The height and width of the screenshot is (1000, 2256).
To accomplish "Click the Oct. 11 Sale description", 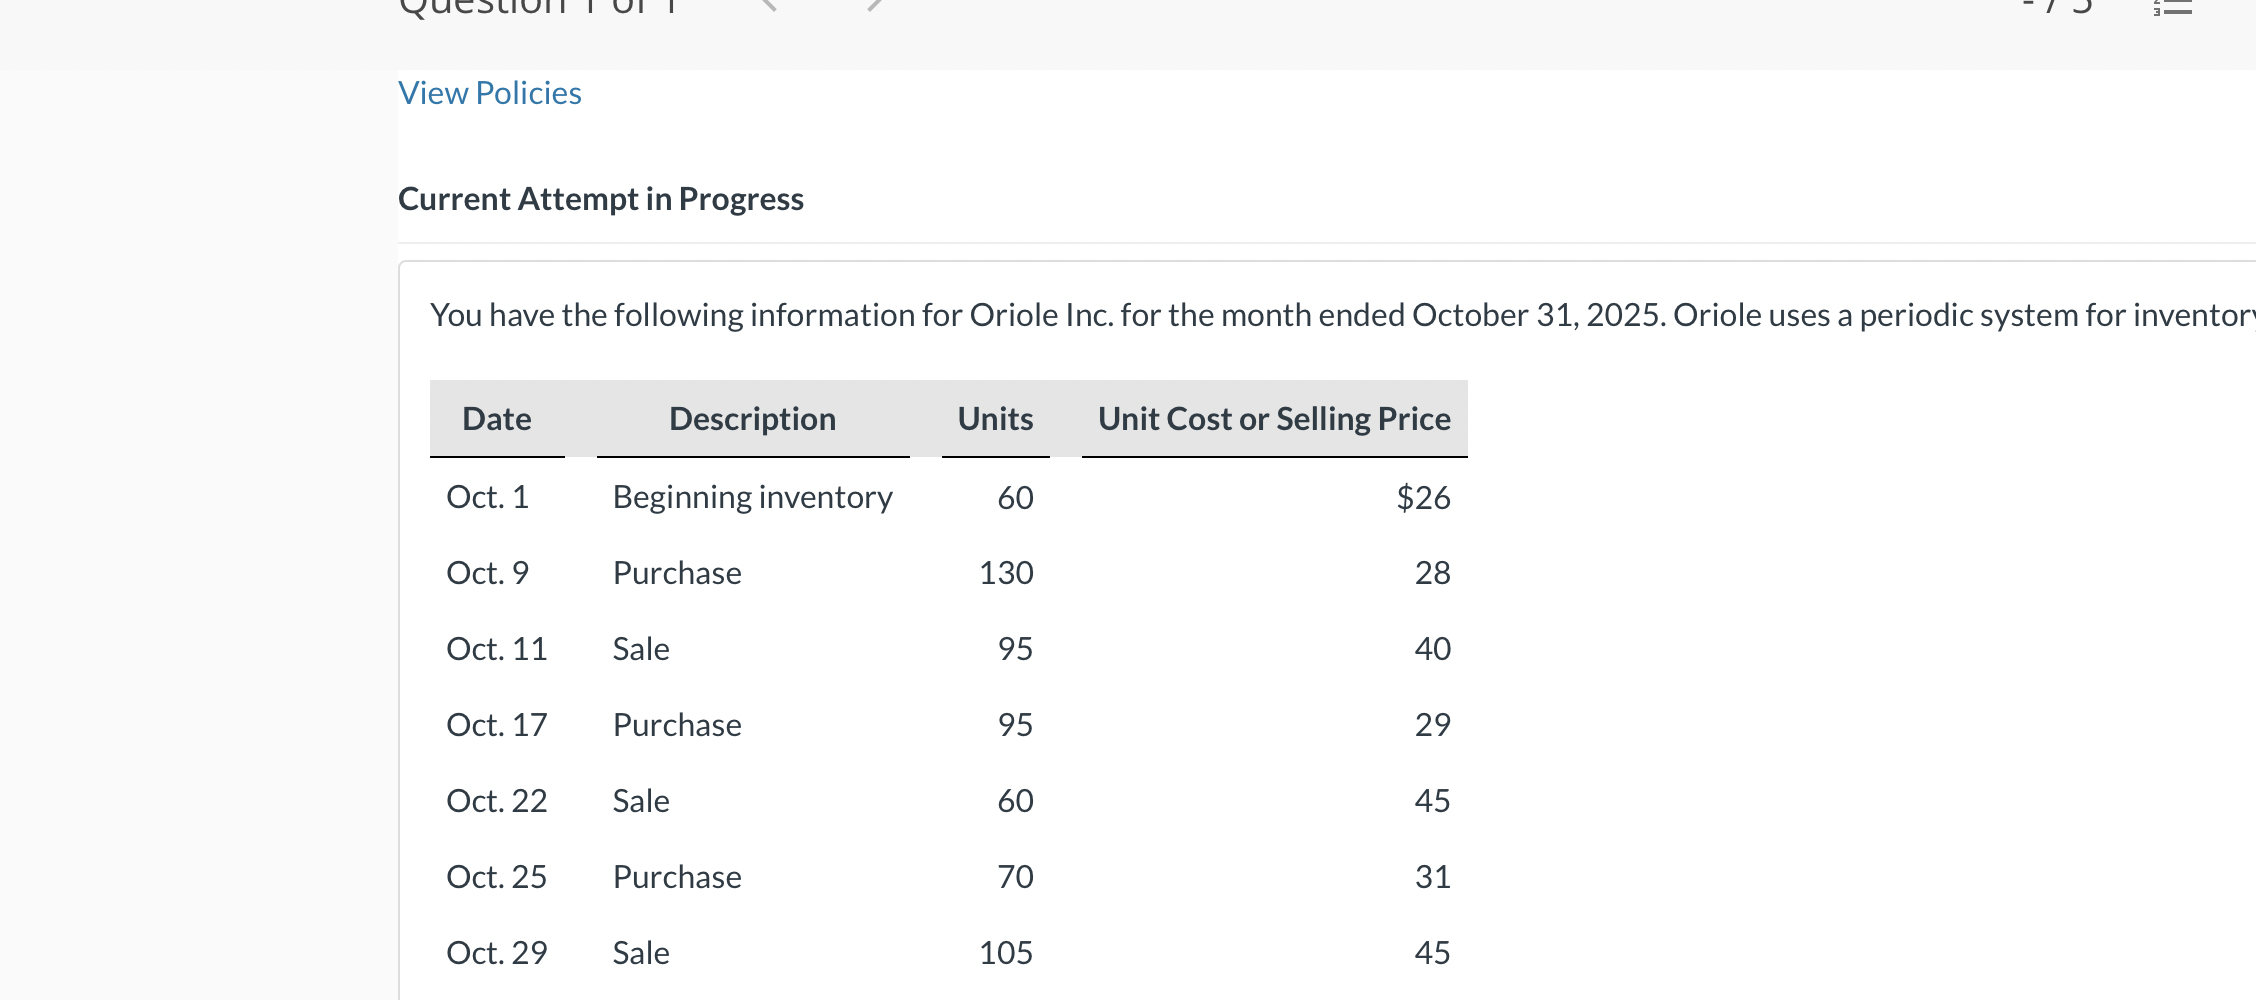I will [x=641, y=649].
